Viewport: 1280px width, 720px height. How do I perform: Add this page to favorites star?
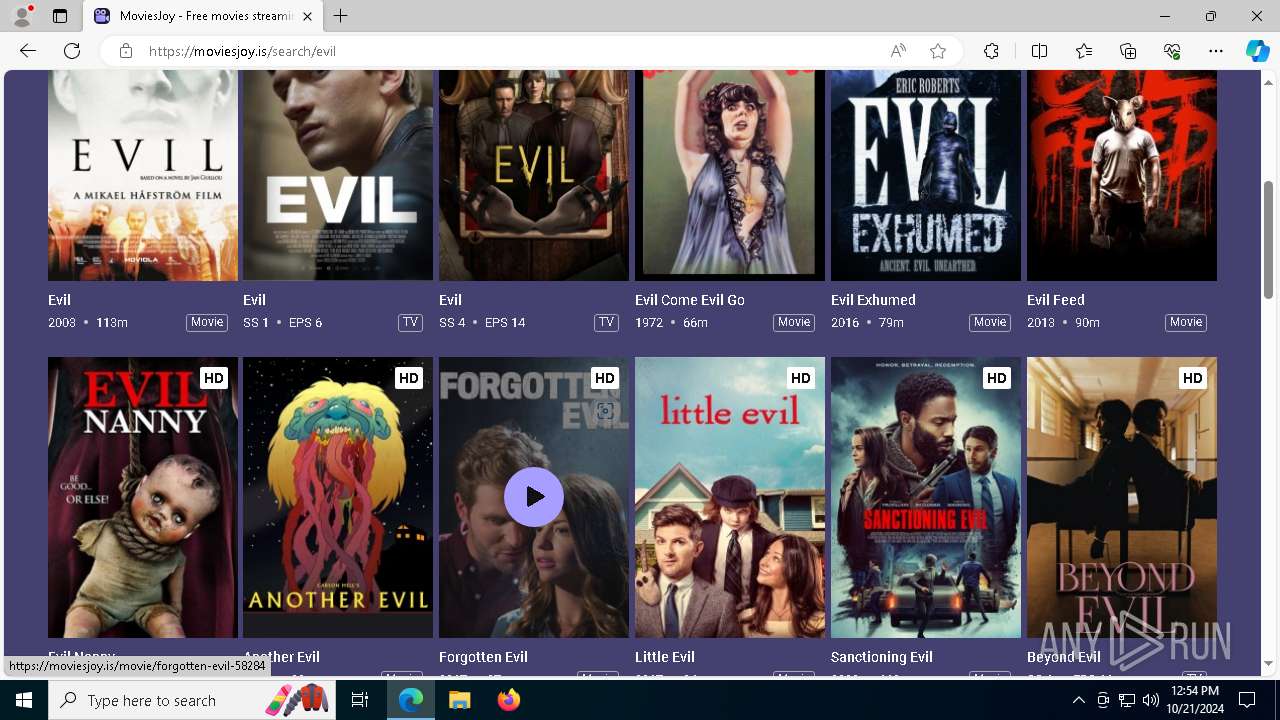pyautogui.click(x=938, y=51)
